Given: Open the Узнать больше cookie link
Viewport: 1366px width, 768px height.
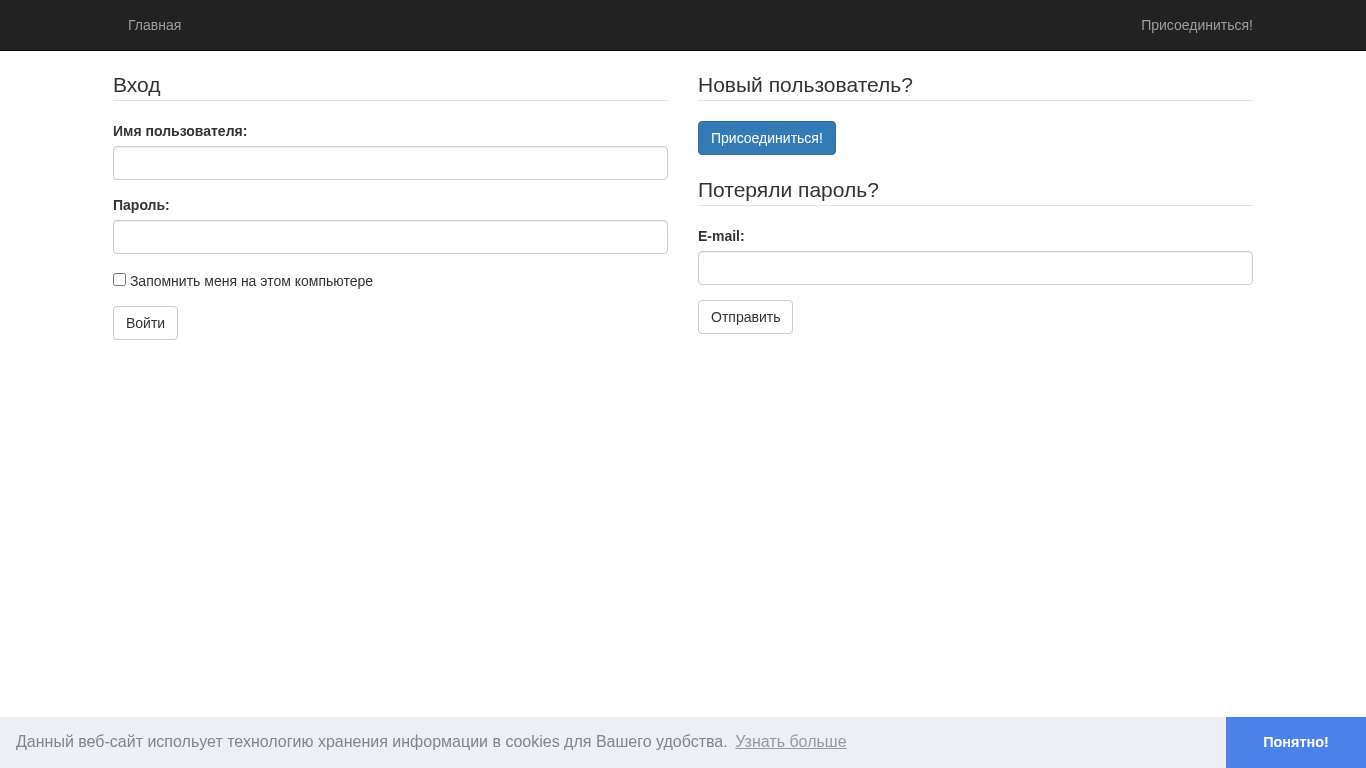Looking at the screenshot, I should pos(790,742).
